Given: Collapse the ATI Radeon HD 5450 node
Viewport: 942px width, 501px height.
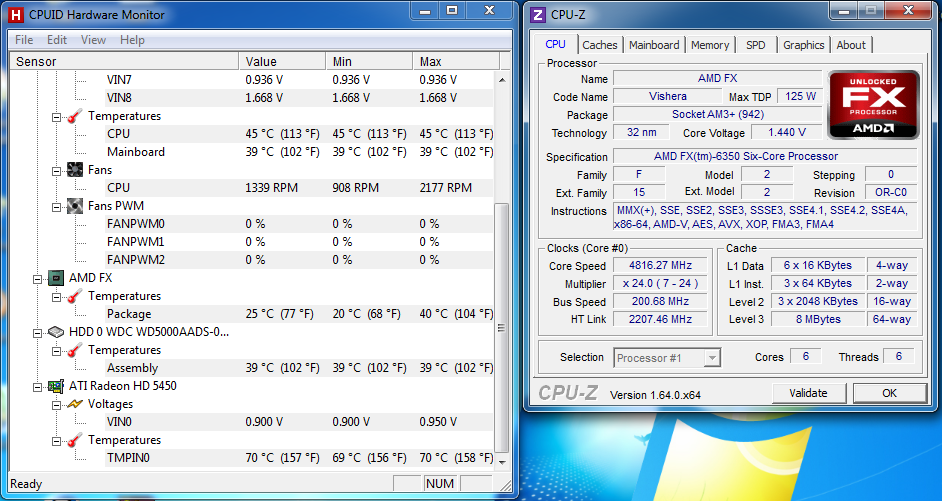Looking at the screenshot, I should [x=38, y=386].
